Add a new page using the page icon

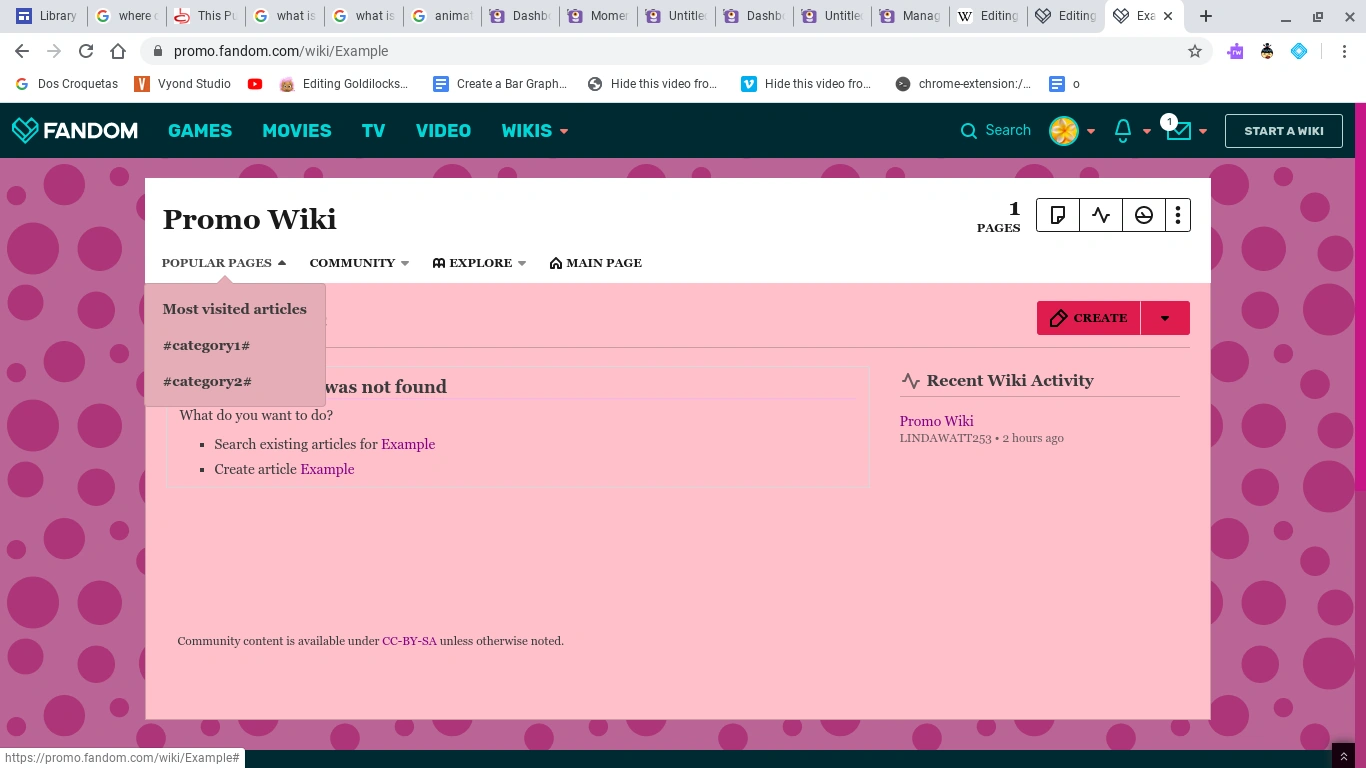(1058, 215)
